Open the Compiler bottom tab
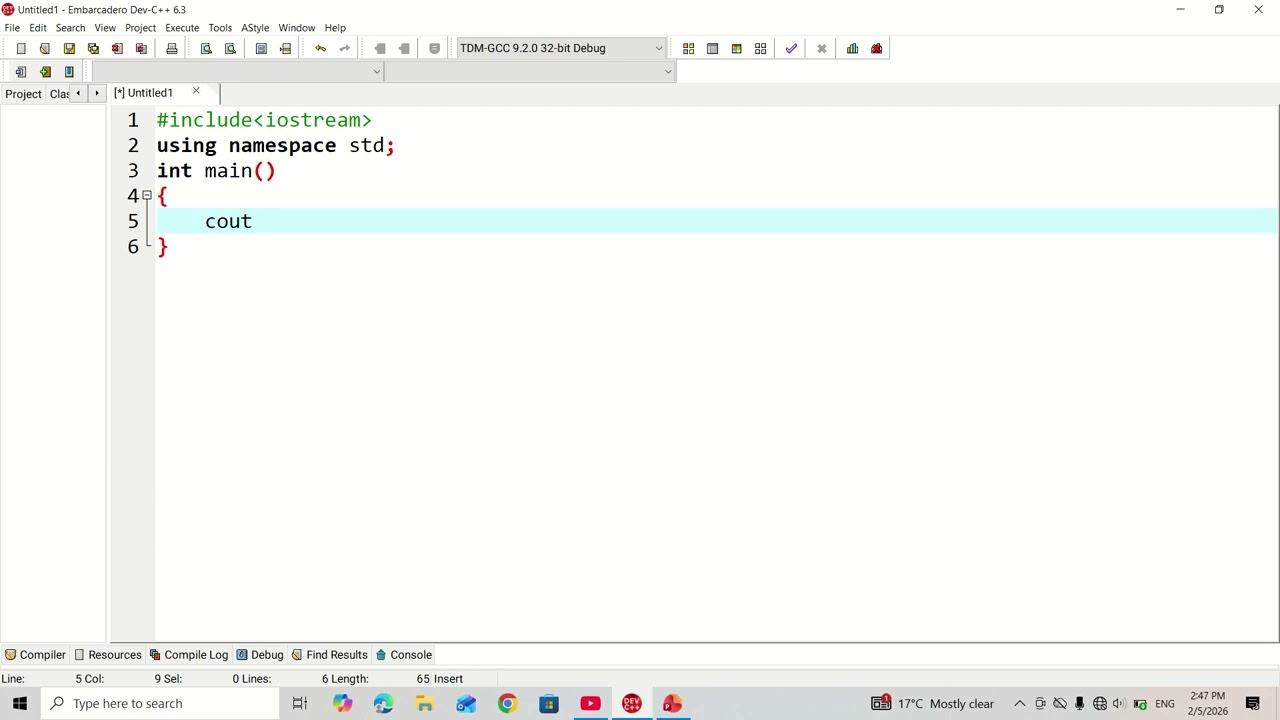This screenshot has width=1280, height=720. (35, 655)
